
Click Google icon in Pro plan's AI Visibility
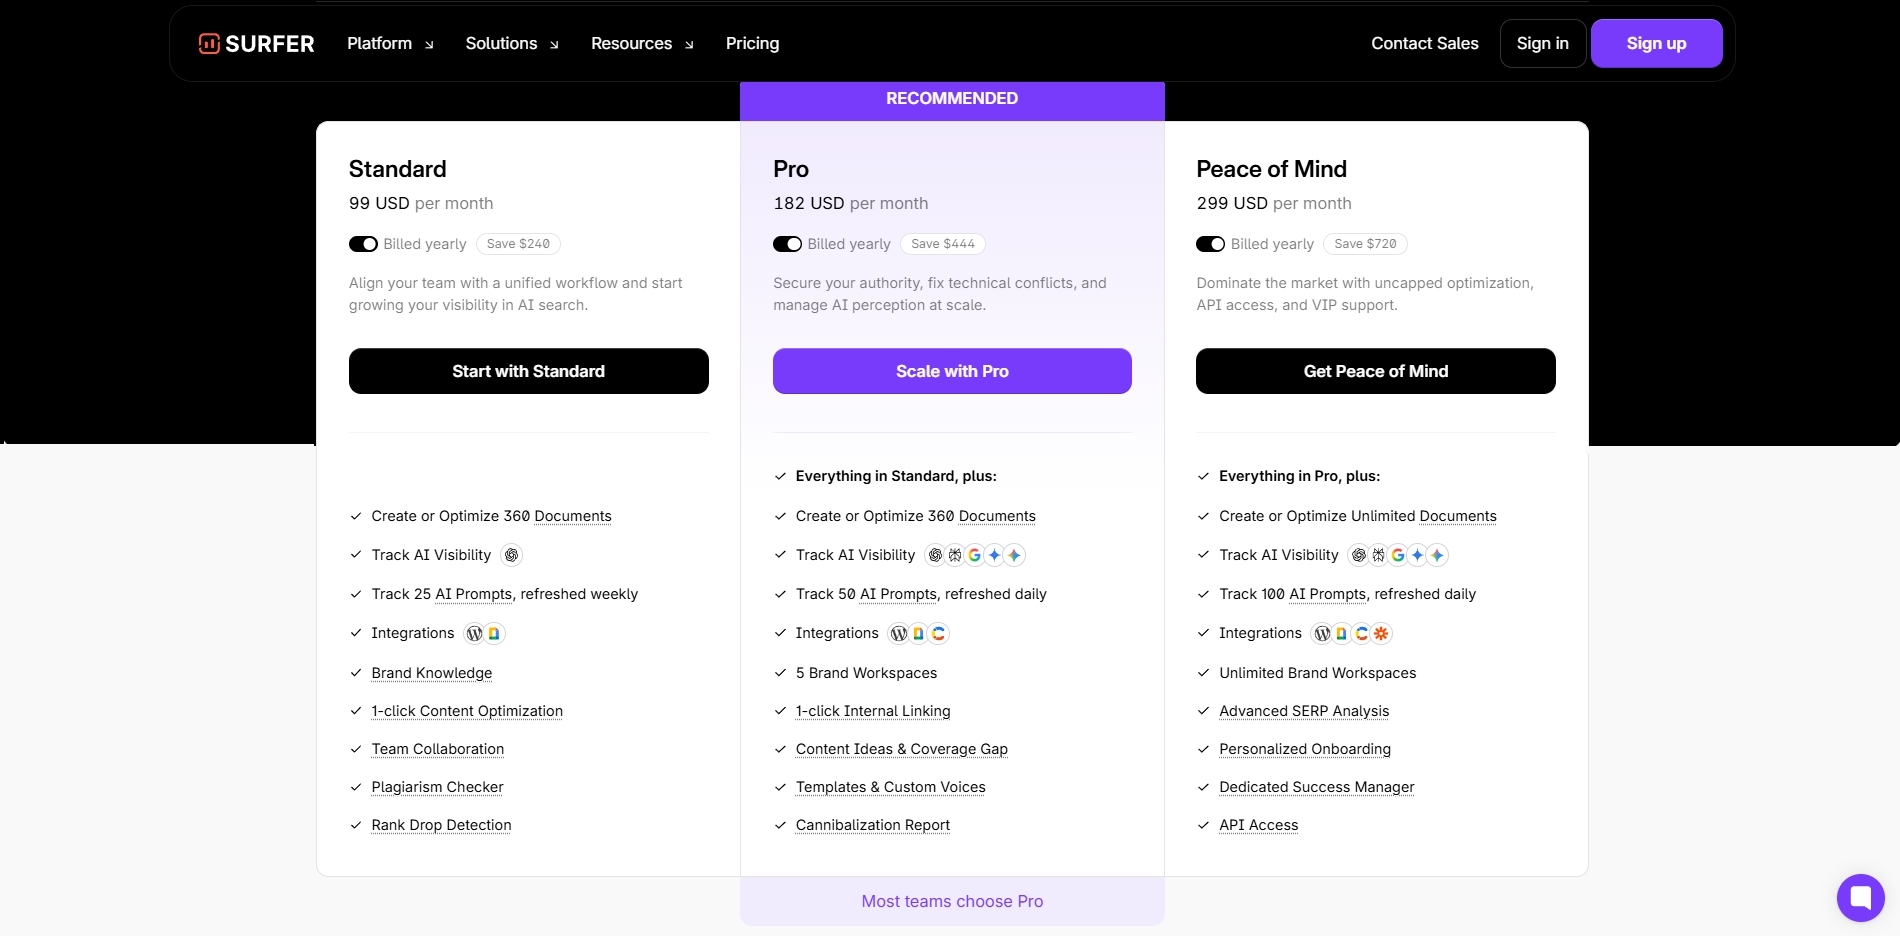coord(975,555)
